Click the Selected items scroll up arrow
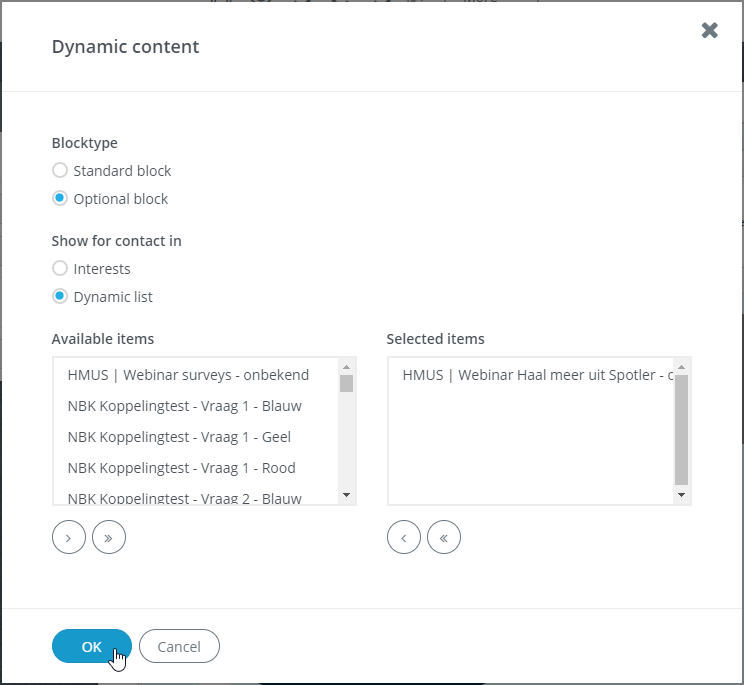Image resolution: width=744 pixels, height=685 pixels. click(x=681, y=367)
